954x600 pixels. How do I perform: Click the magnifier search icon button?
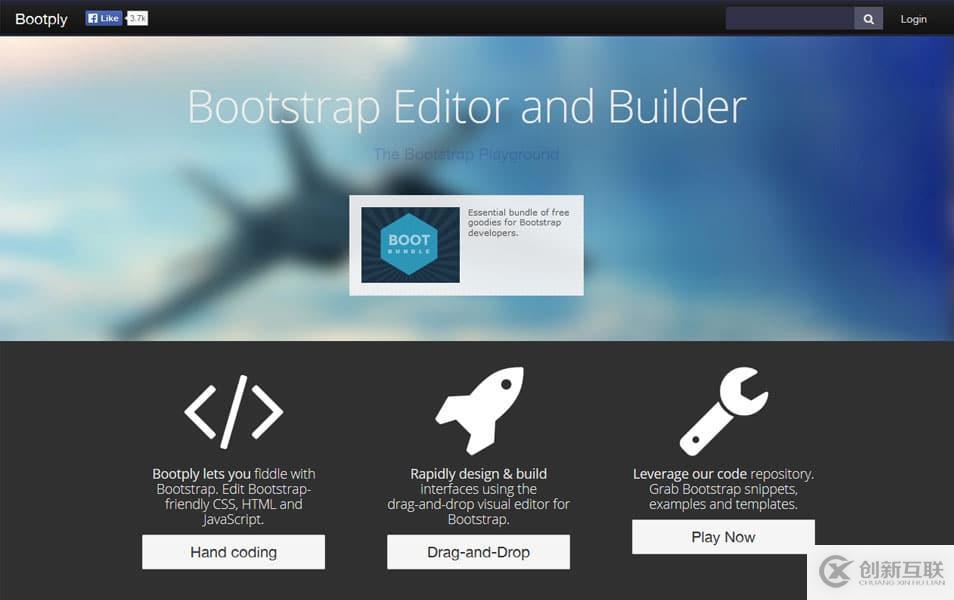869,19
